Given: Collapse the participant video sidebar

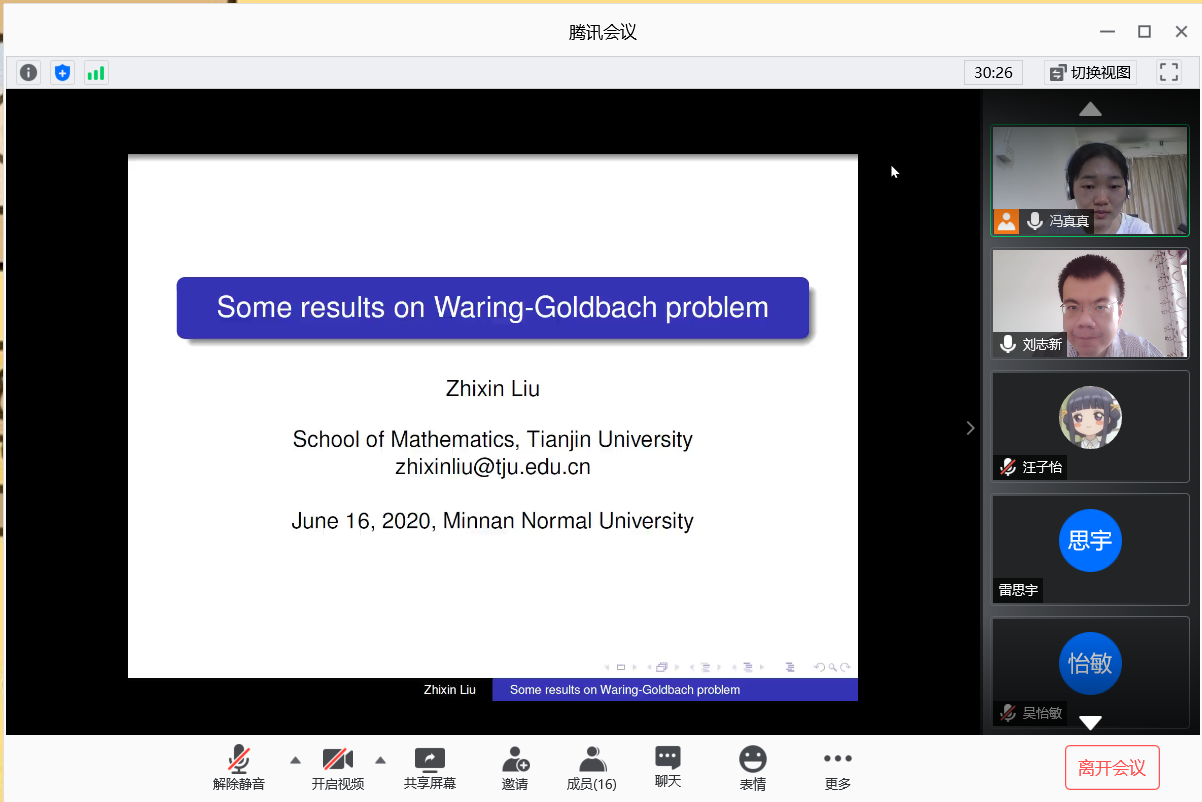Looking at the screenshot, I should click(969, 428).
